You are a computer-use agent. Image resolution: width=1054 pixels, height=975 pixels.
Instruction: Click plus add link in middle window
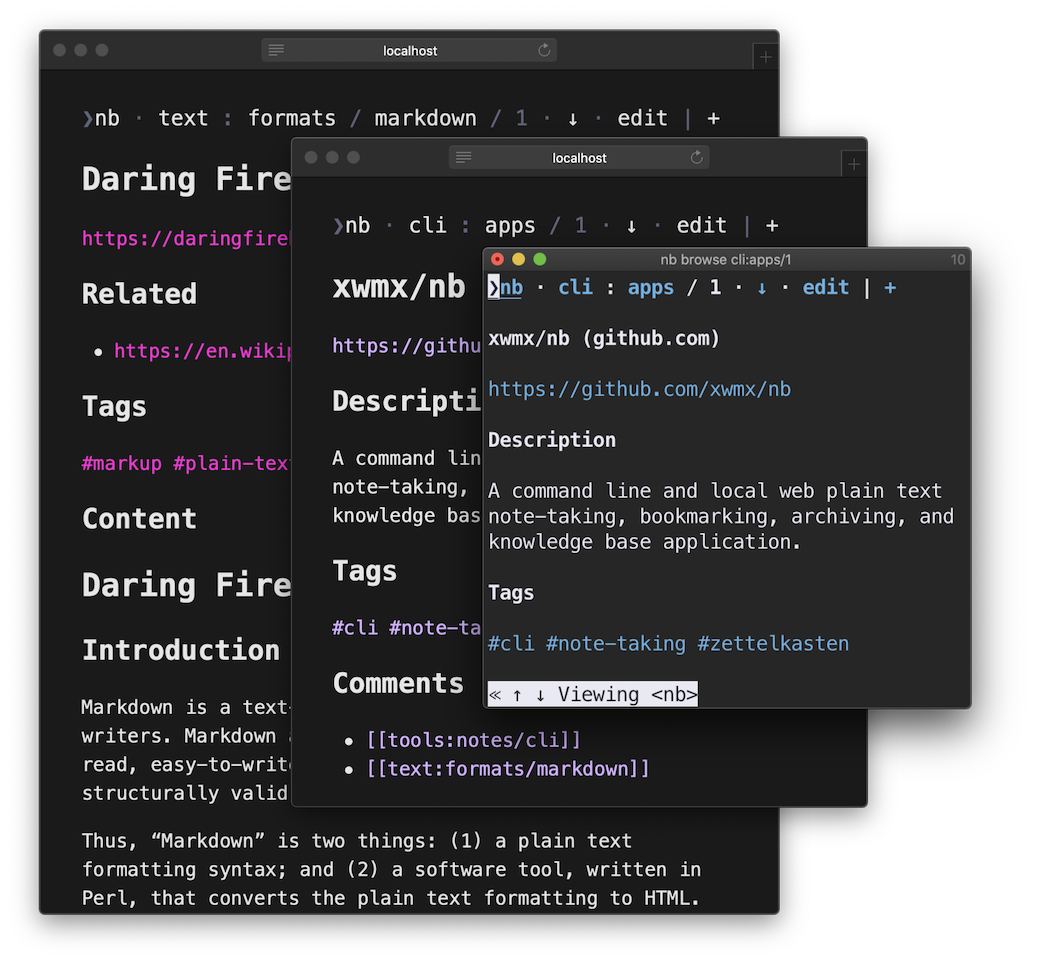772,226
